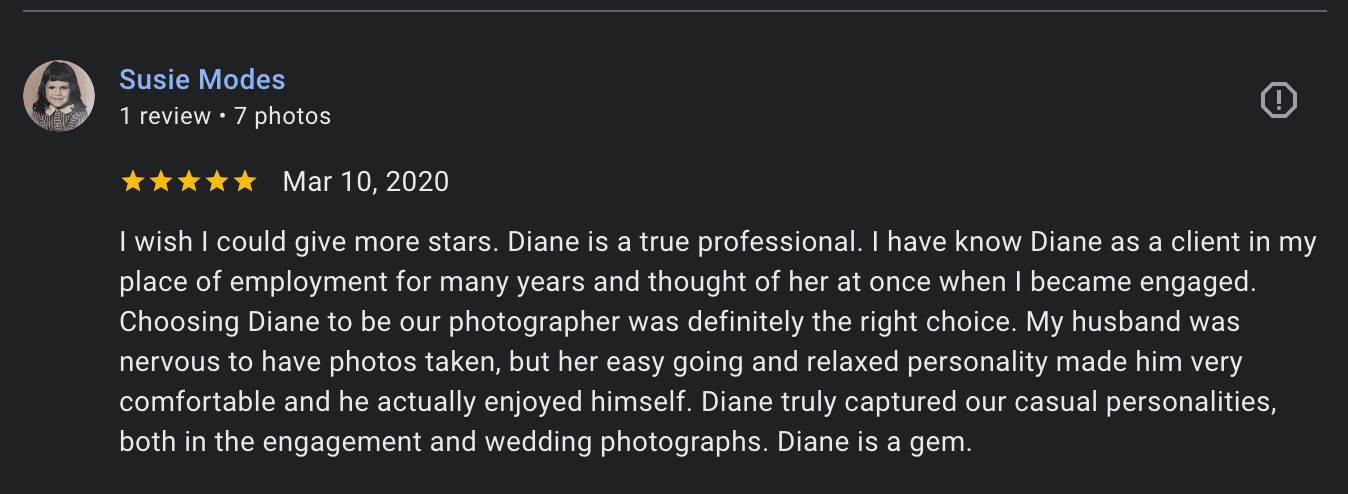
Task: Click the fourth yellow rating star
Action: pos(216,182)
